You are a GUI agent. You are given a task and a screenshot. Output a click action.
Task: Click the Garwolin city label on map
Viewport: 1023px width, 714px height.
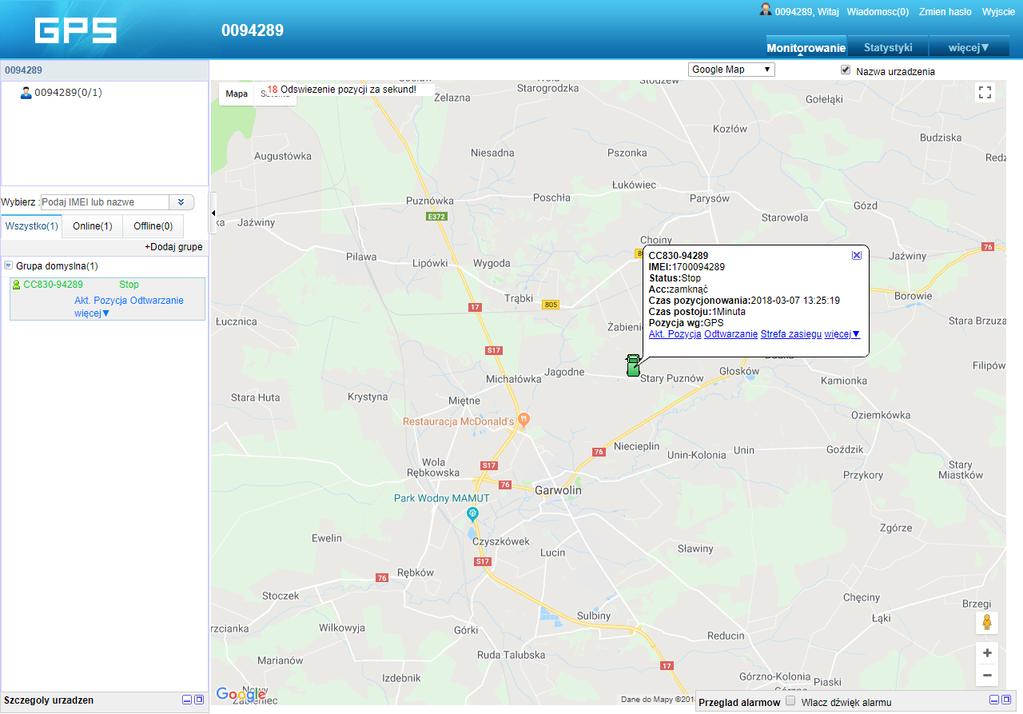558,490
